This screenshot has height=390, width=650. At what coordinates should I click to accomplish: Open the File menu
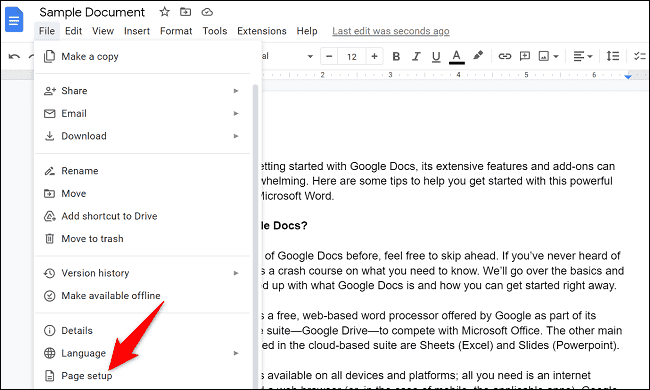click(47, 31)
